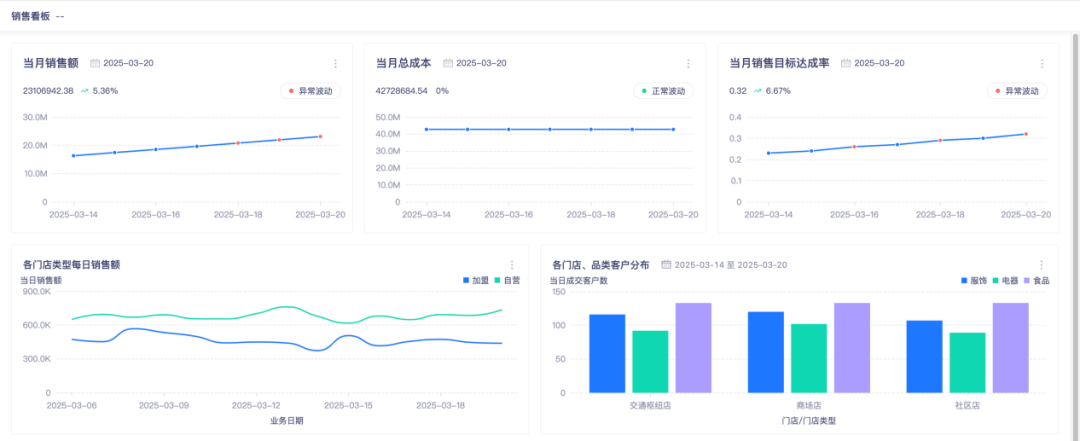Click 服饰 blue bar for 商场店
This screenshot has height=441, width=1080.
pos(766,352)
